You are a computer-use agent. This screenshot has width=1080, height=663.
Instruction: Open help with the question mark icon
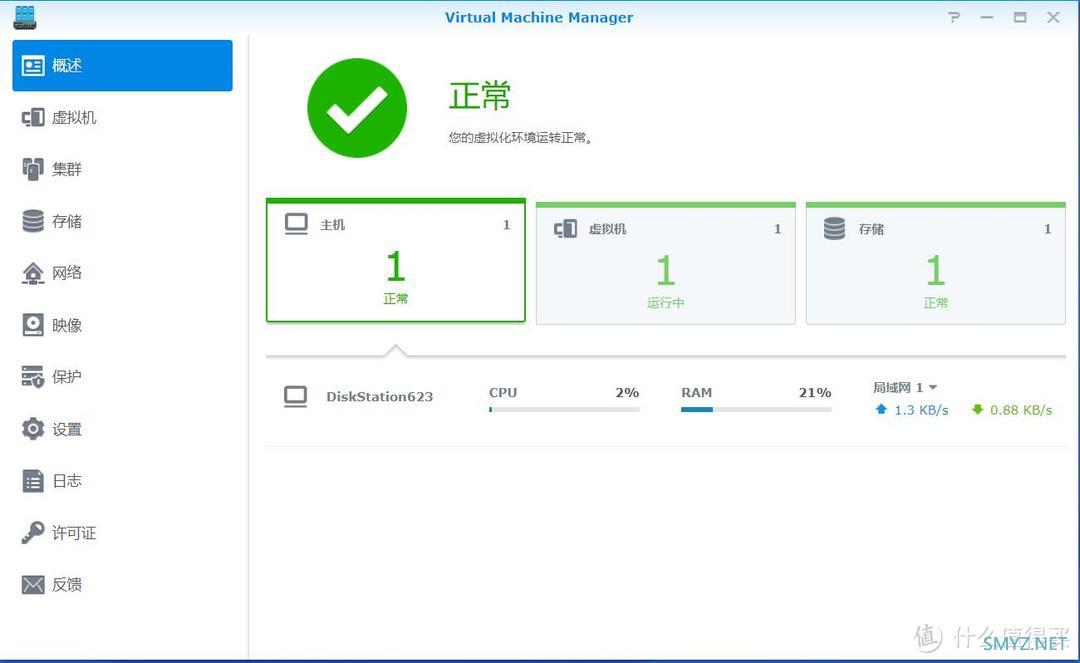[954, 17]
